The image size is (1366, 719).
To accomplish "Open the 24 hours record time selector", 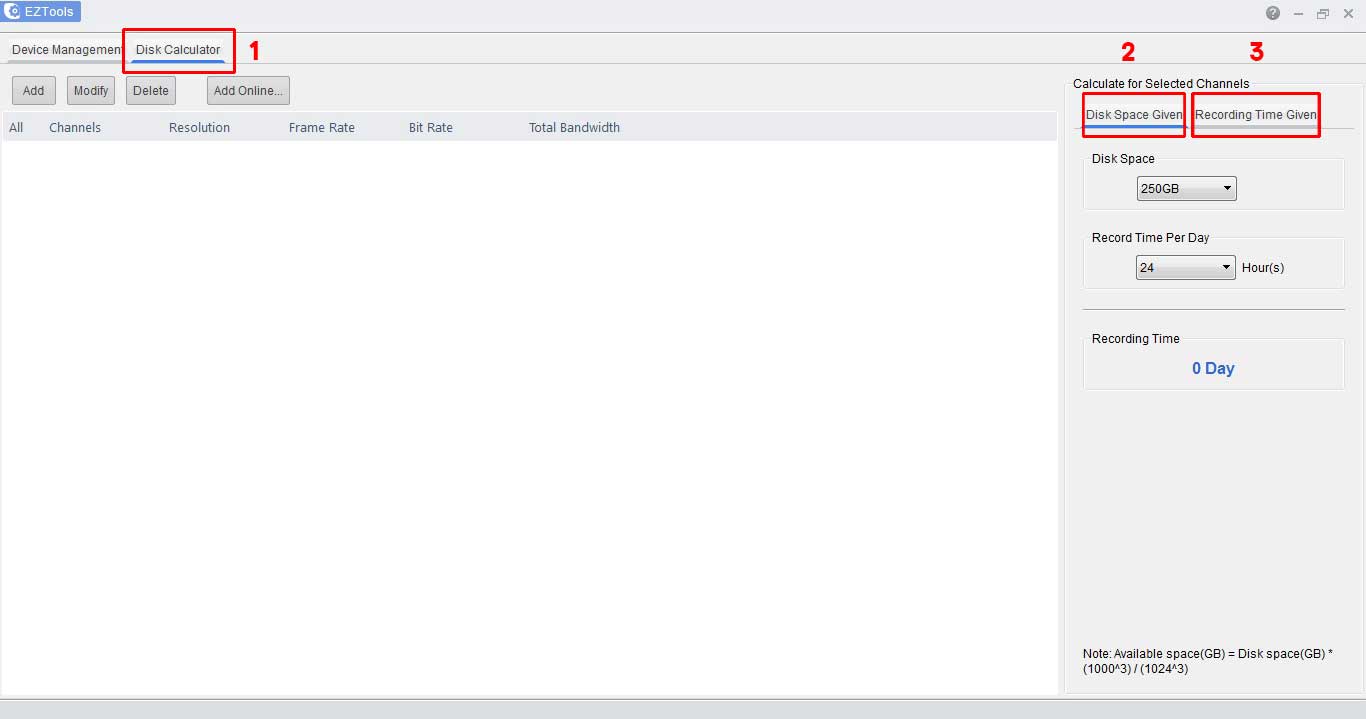I will tap(1185, 267).
